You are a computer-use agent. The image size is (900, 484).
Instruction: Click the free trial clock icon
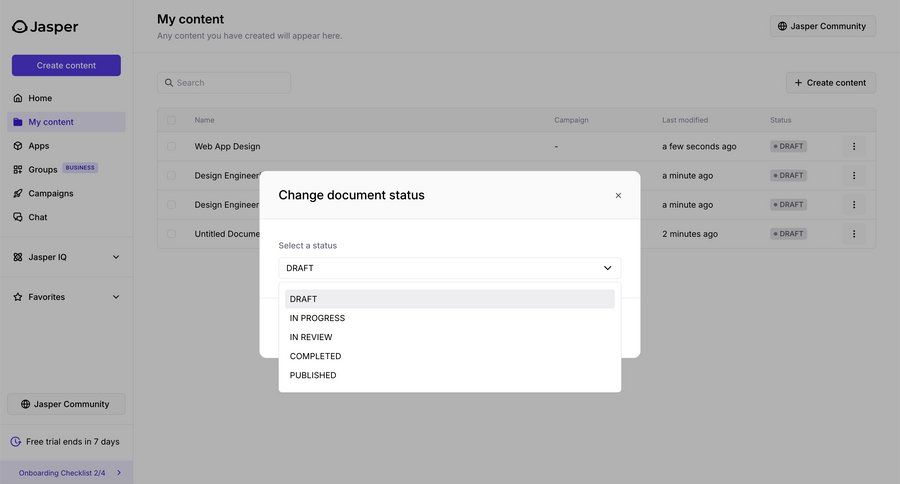[x=15, y=442]
